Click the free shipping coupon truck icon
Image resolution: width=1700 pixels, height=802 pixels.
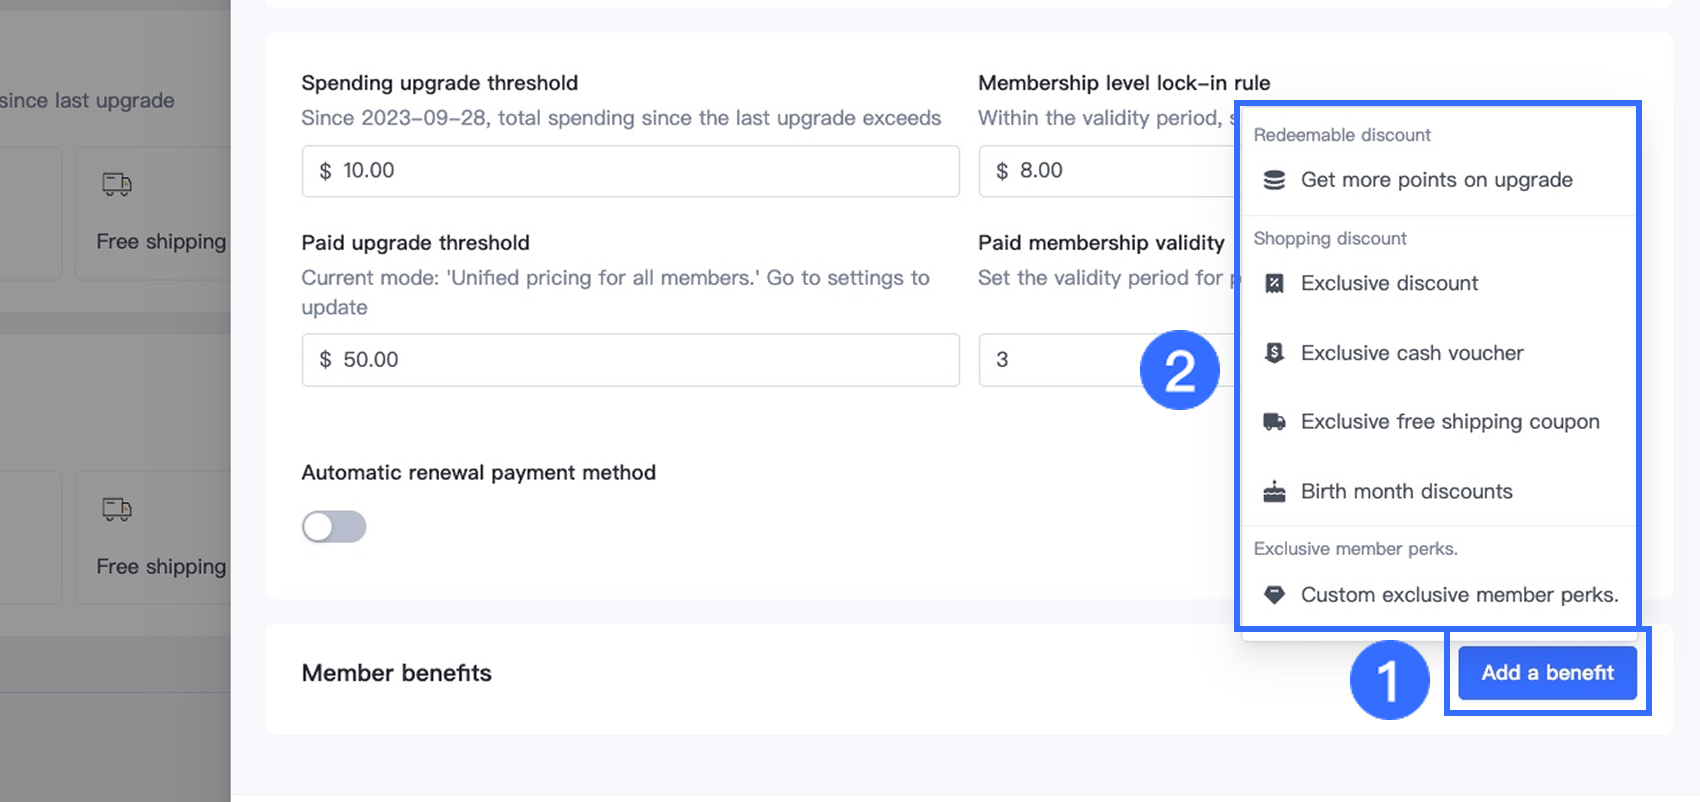(x=1274, y=422)
